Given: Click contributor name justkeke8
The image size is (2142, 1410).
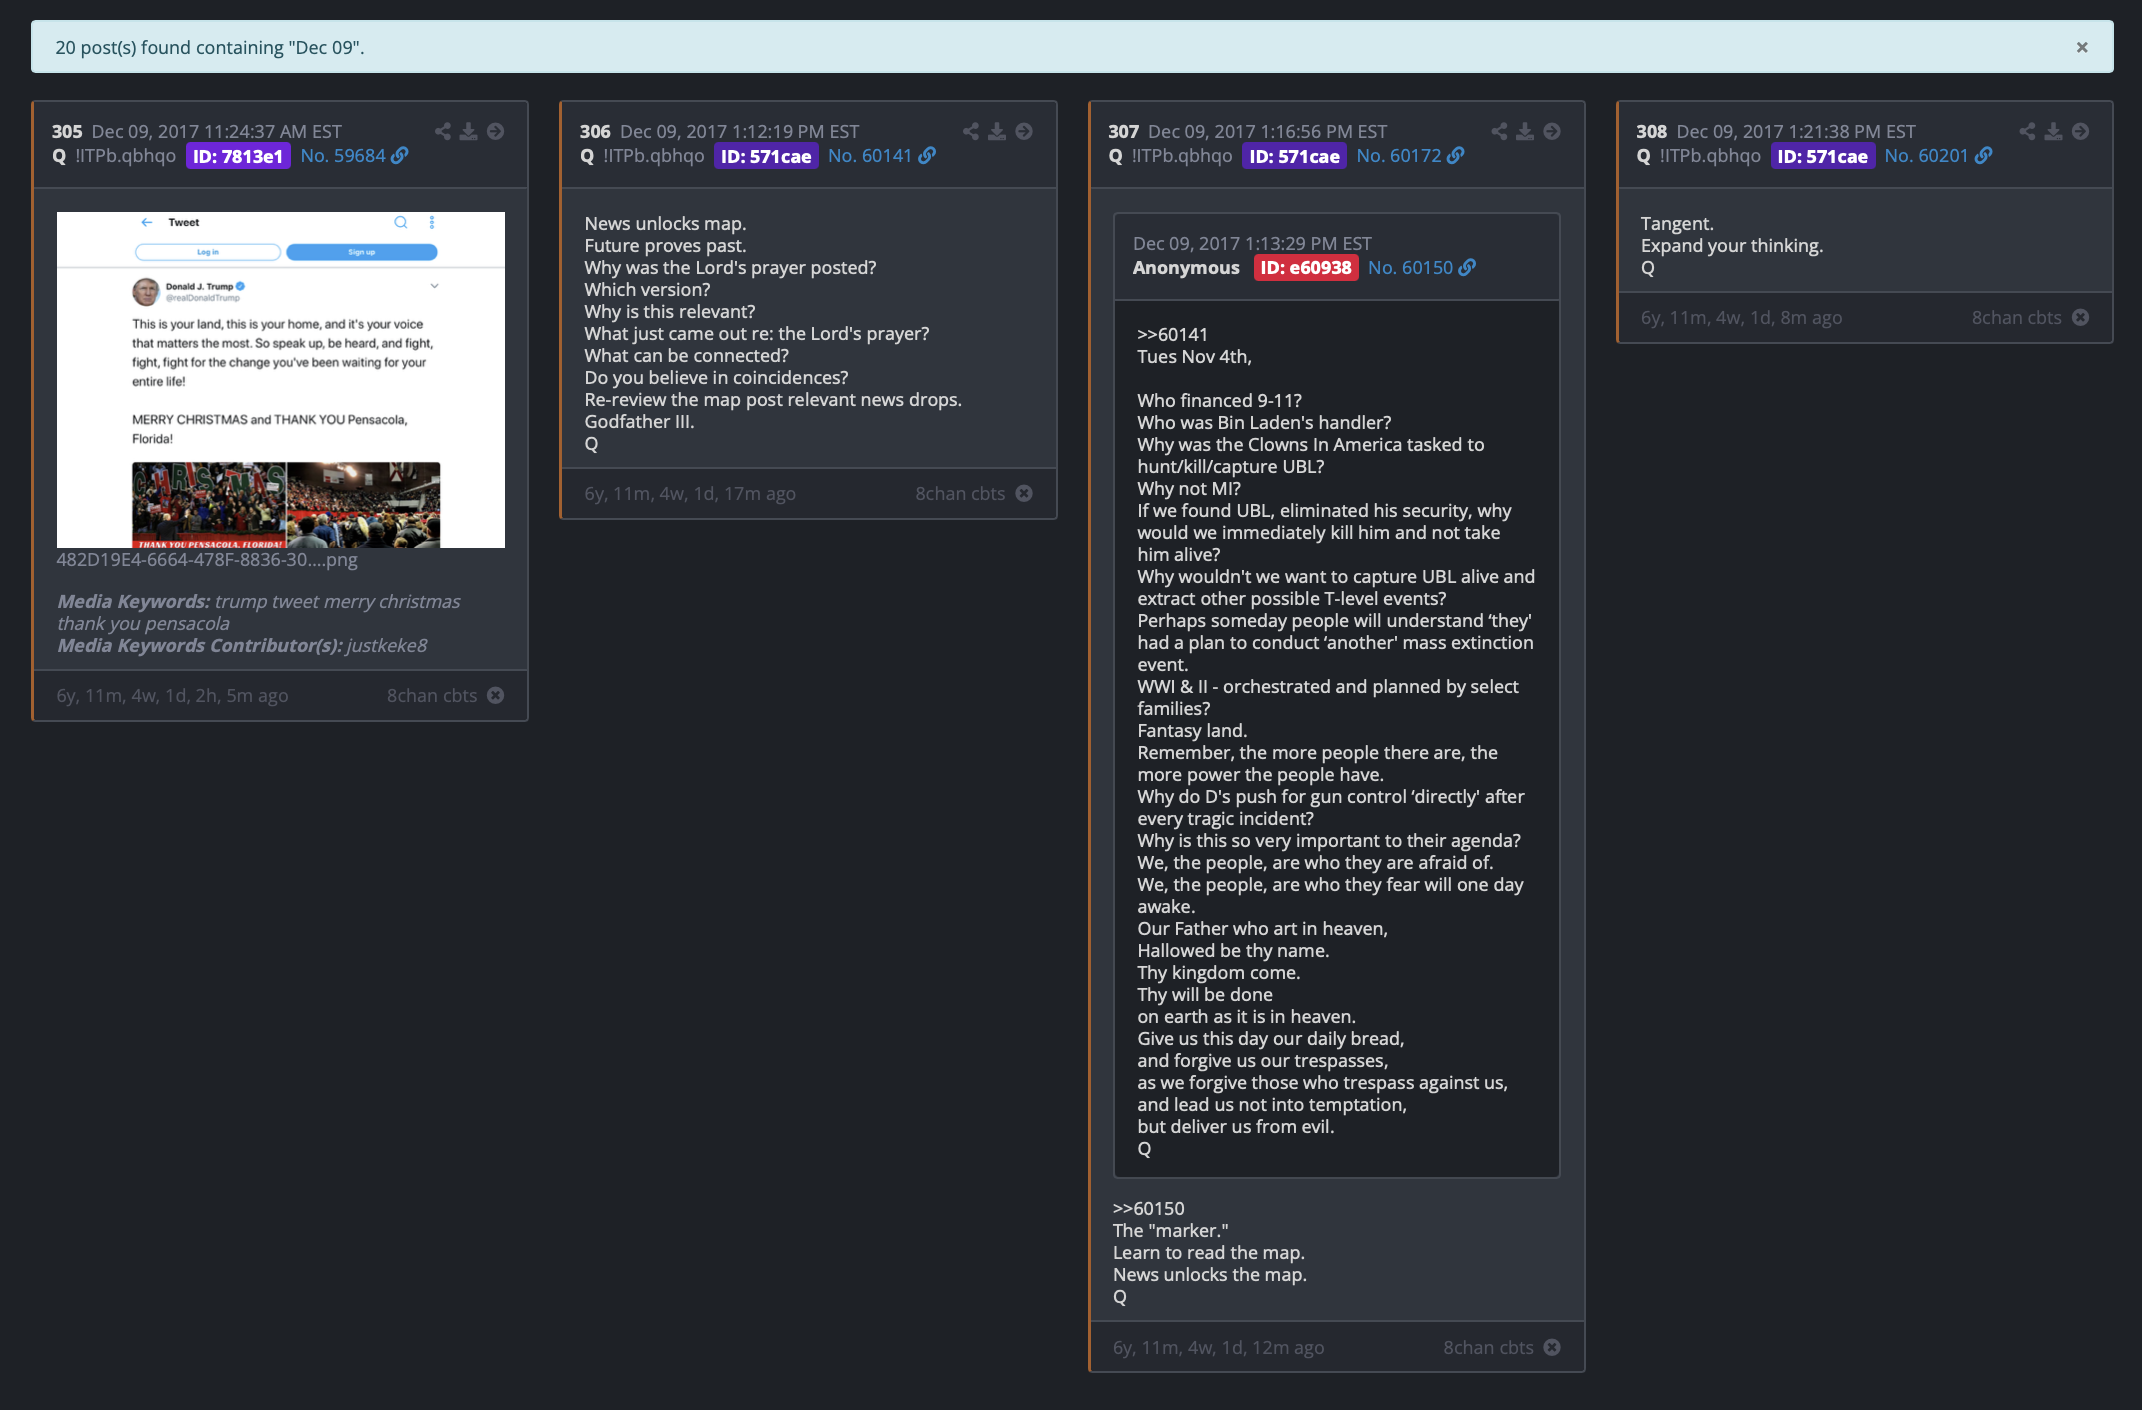Looking at the screenshot, I should pos(387,646).
